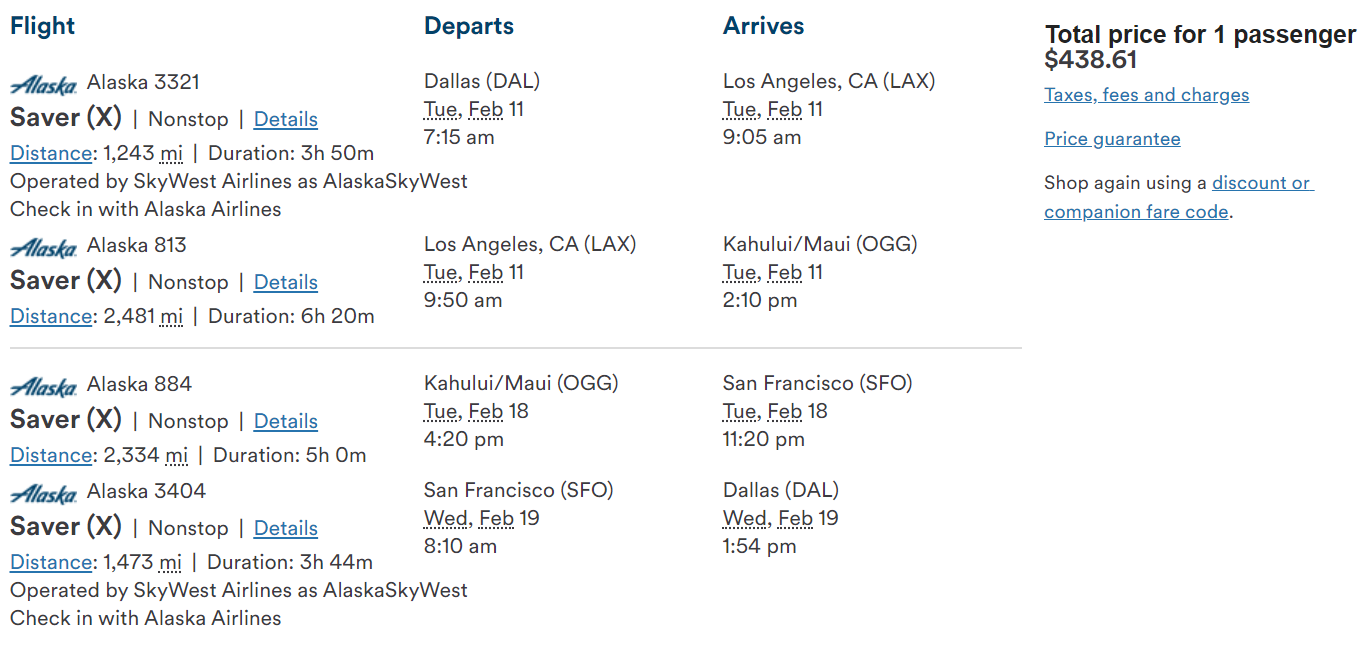Click Distance link for 2,481 mi flight
1364x648 pixels.
[51, 316]
